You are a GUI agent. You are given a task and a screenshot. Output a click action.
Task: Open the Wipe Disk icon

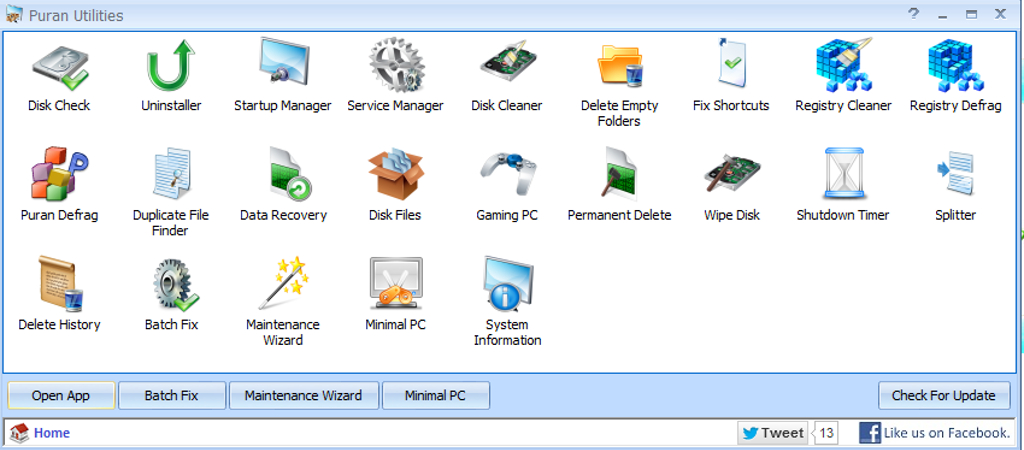click(731, 173)
